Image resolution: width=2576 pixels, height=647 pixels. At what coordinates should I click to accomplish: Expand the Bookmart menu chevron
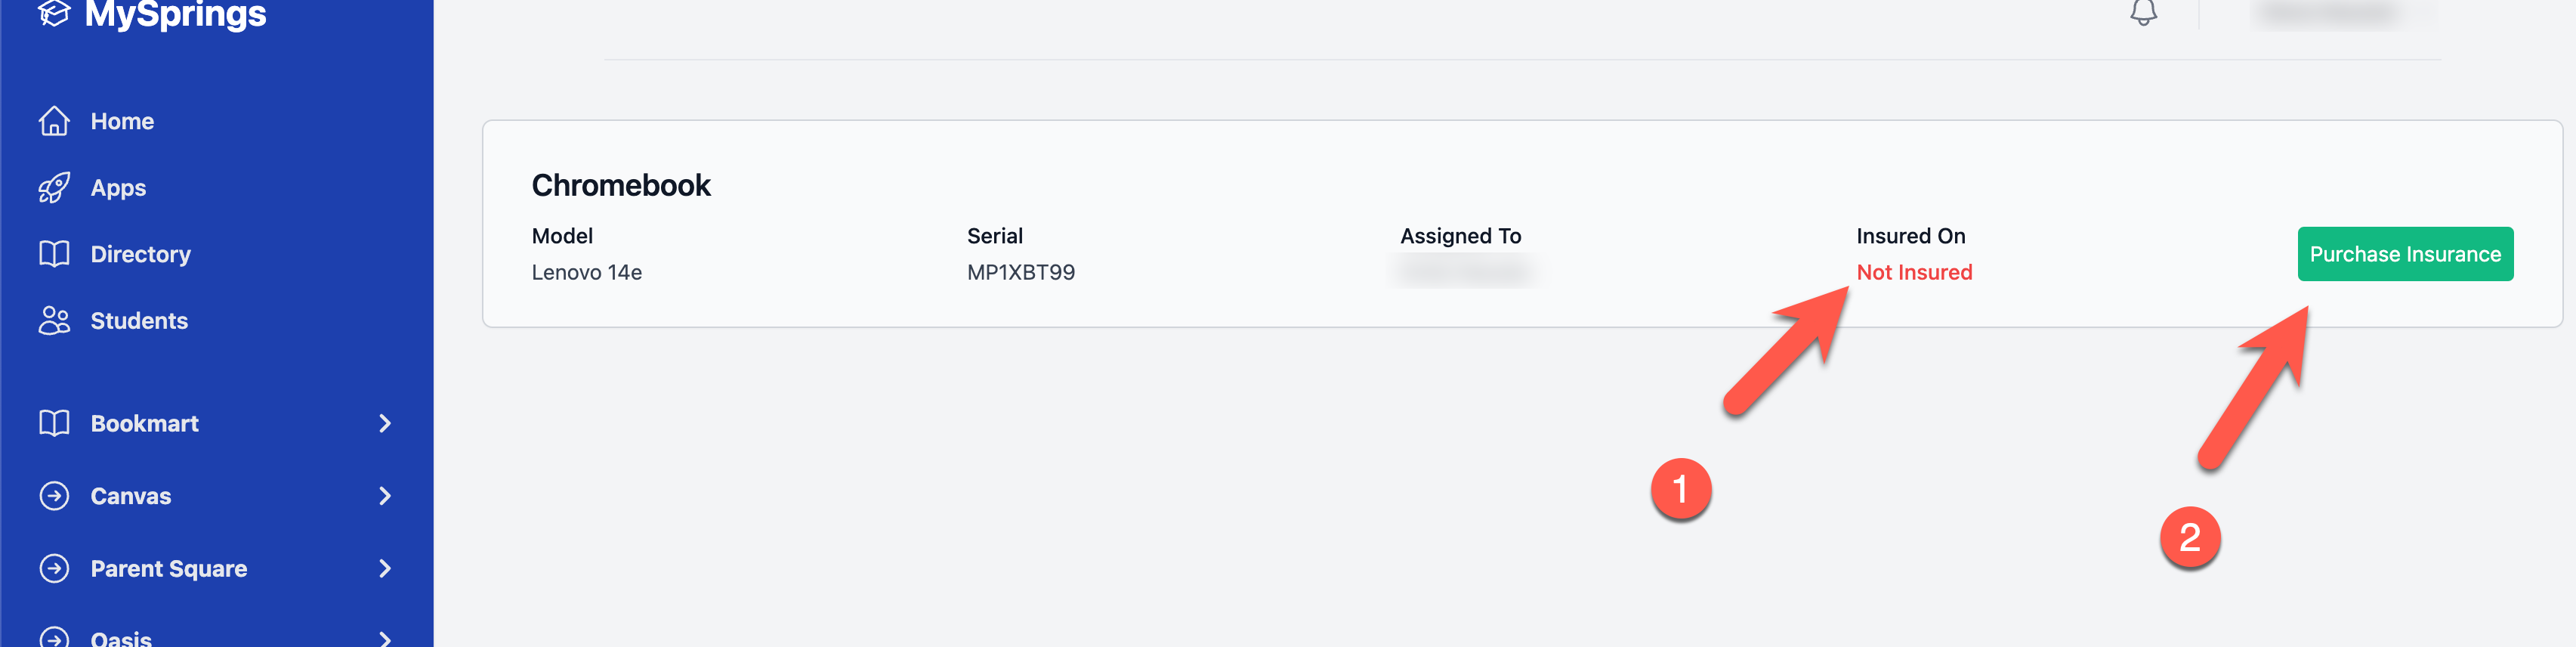pos(385,423)
